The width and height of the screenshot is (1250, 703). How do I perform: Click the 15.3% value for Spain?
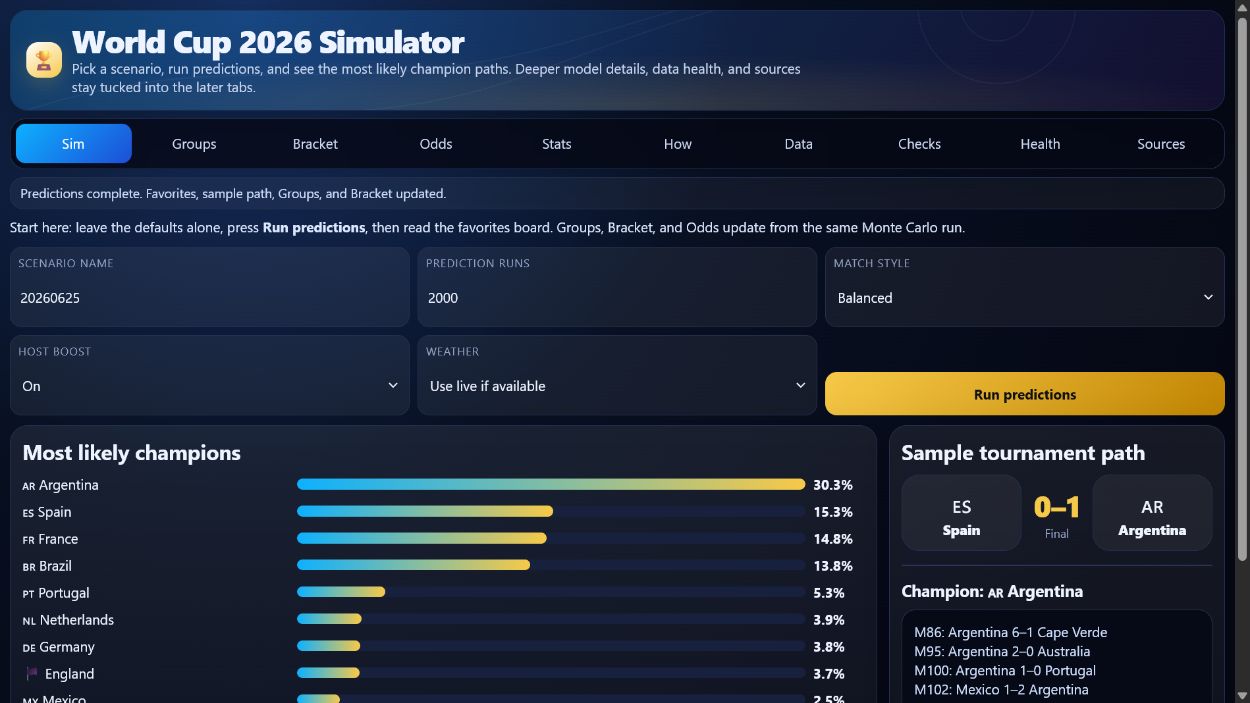coord(833,512)
